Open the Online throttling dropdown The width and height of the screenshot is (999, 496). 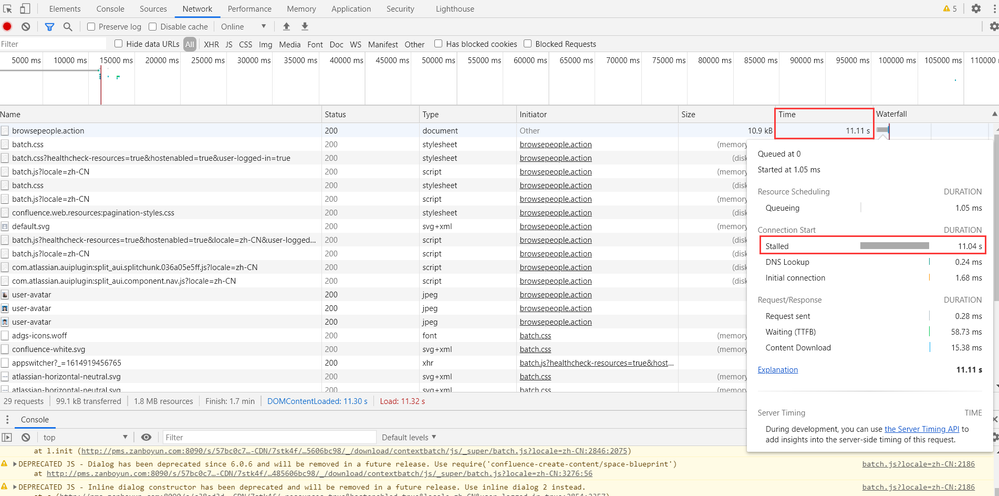pyautogui.click(x=244, y=27)
